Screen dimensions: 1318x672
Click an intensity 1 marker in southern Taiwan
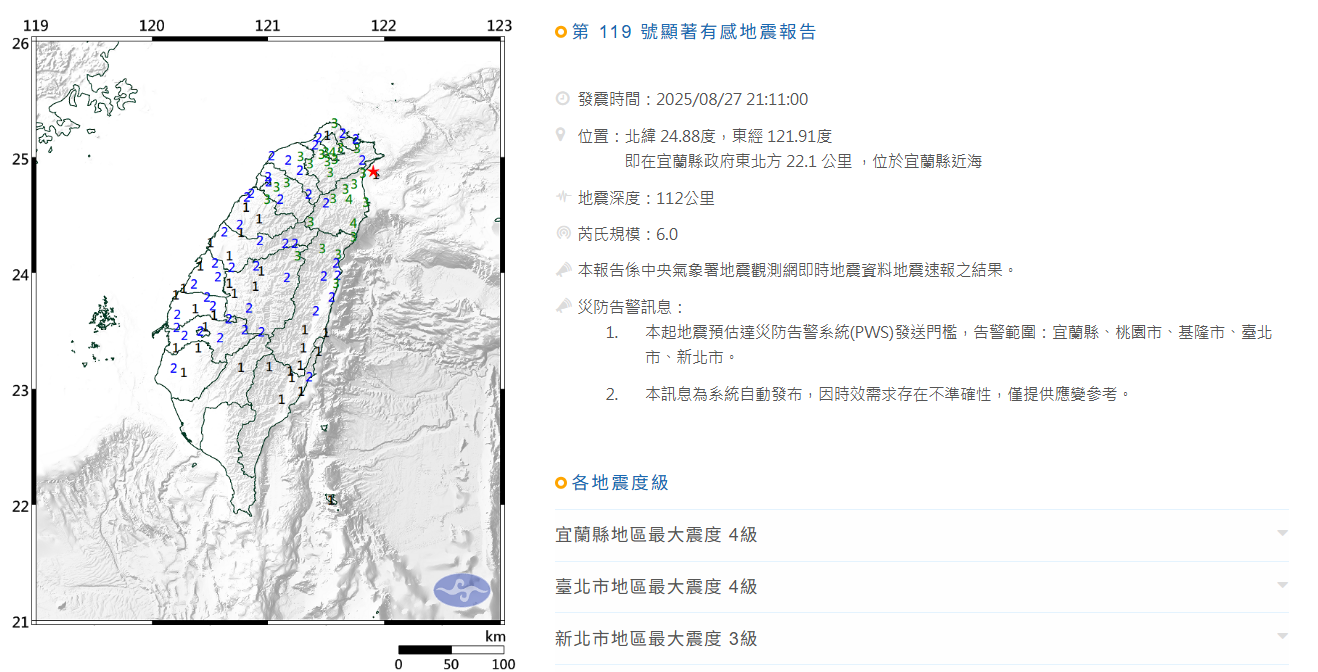(x=282, y=399)
